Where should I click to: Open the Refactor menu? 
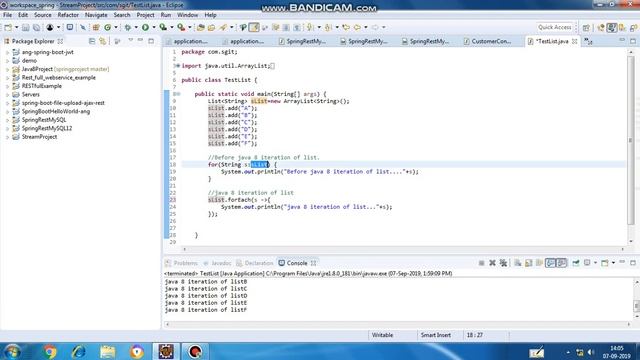(68, 15)
